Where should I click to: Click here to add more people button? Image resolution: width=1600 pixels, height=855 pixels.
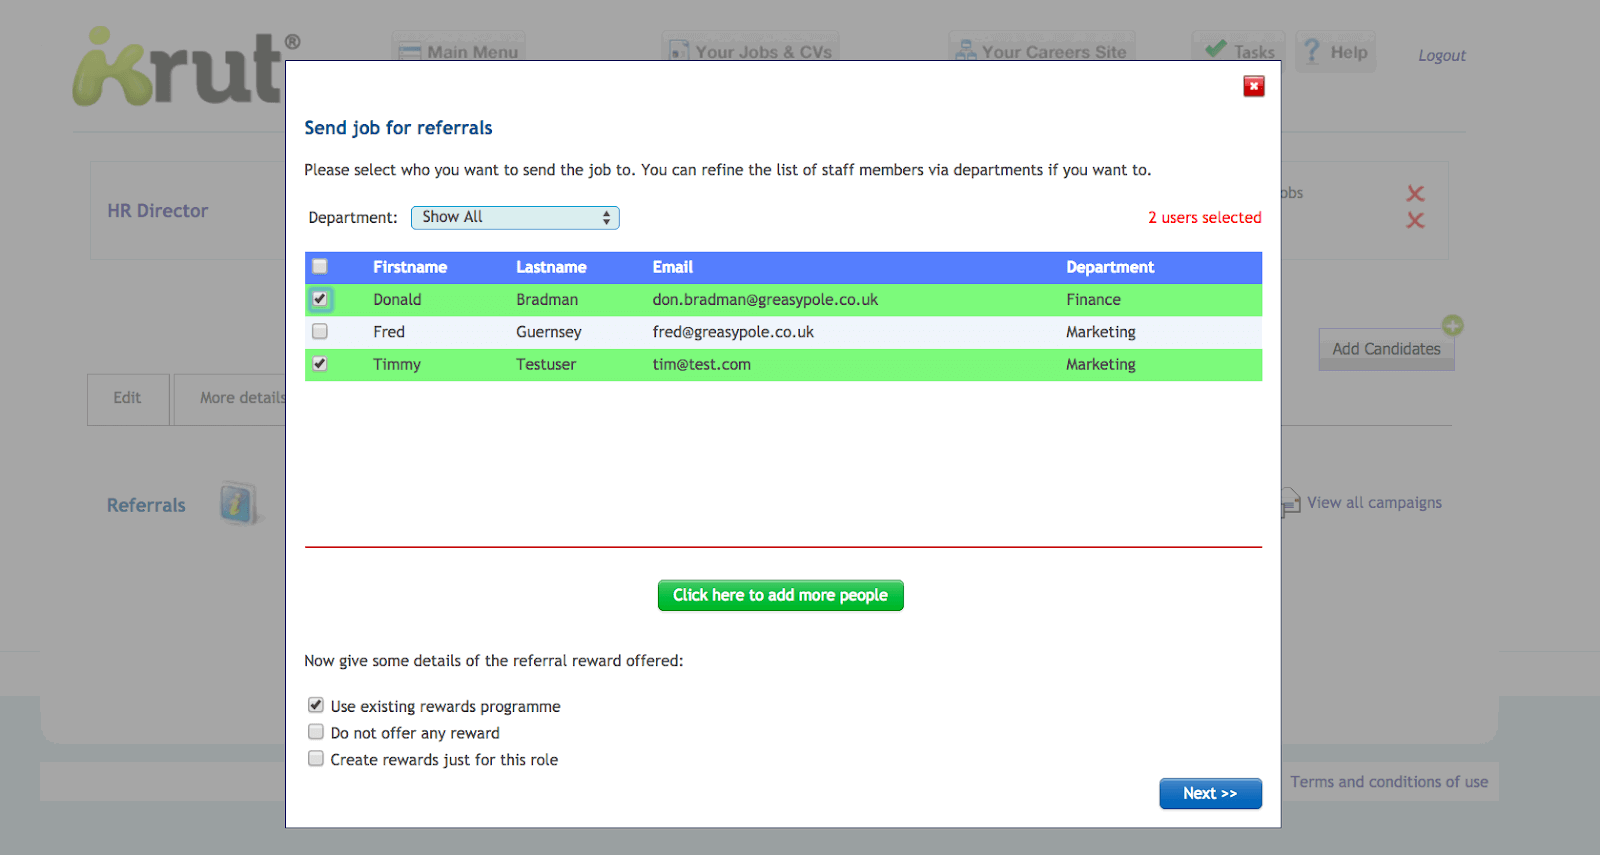pos(780,595)
